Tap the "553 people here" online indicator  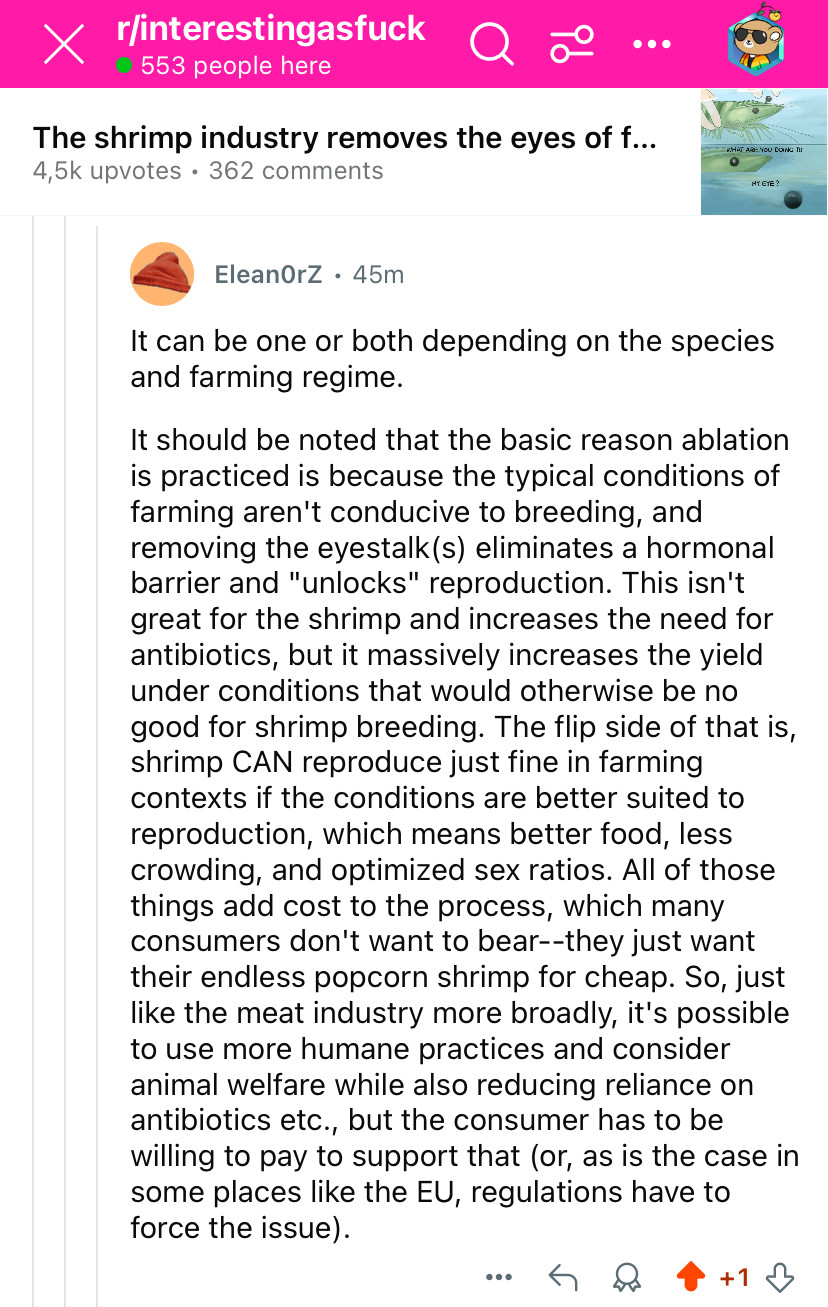click(x=224, y=66)
